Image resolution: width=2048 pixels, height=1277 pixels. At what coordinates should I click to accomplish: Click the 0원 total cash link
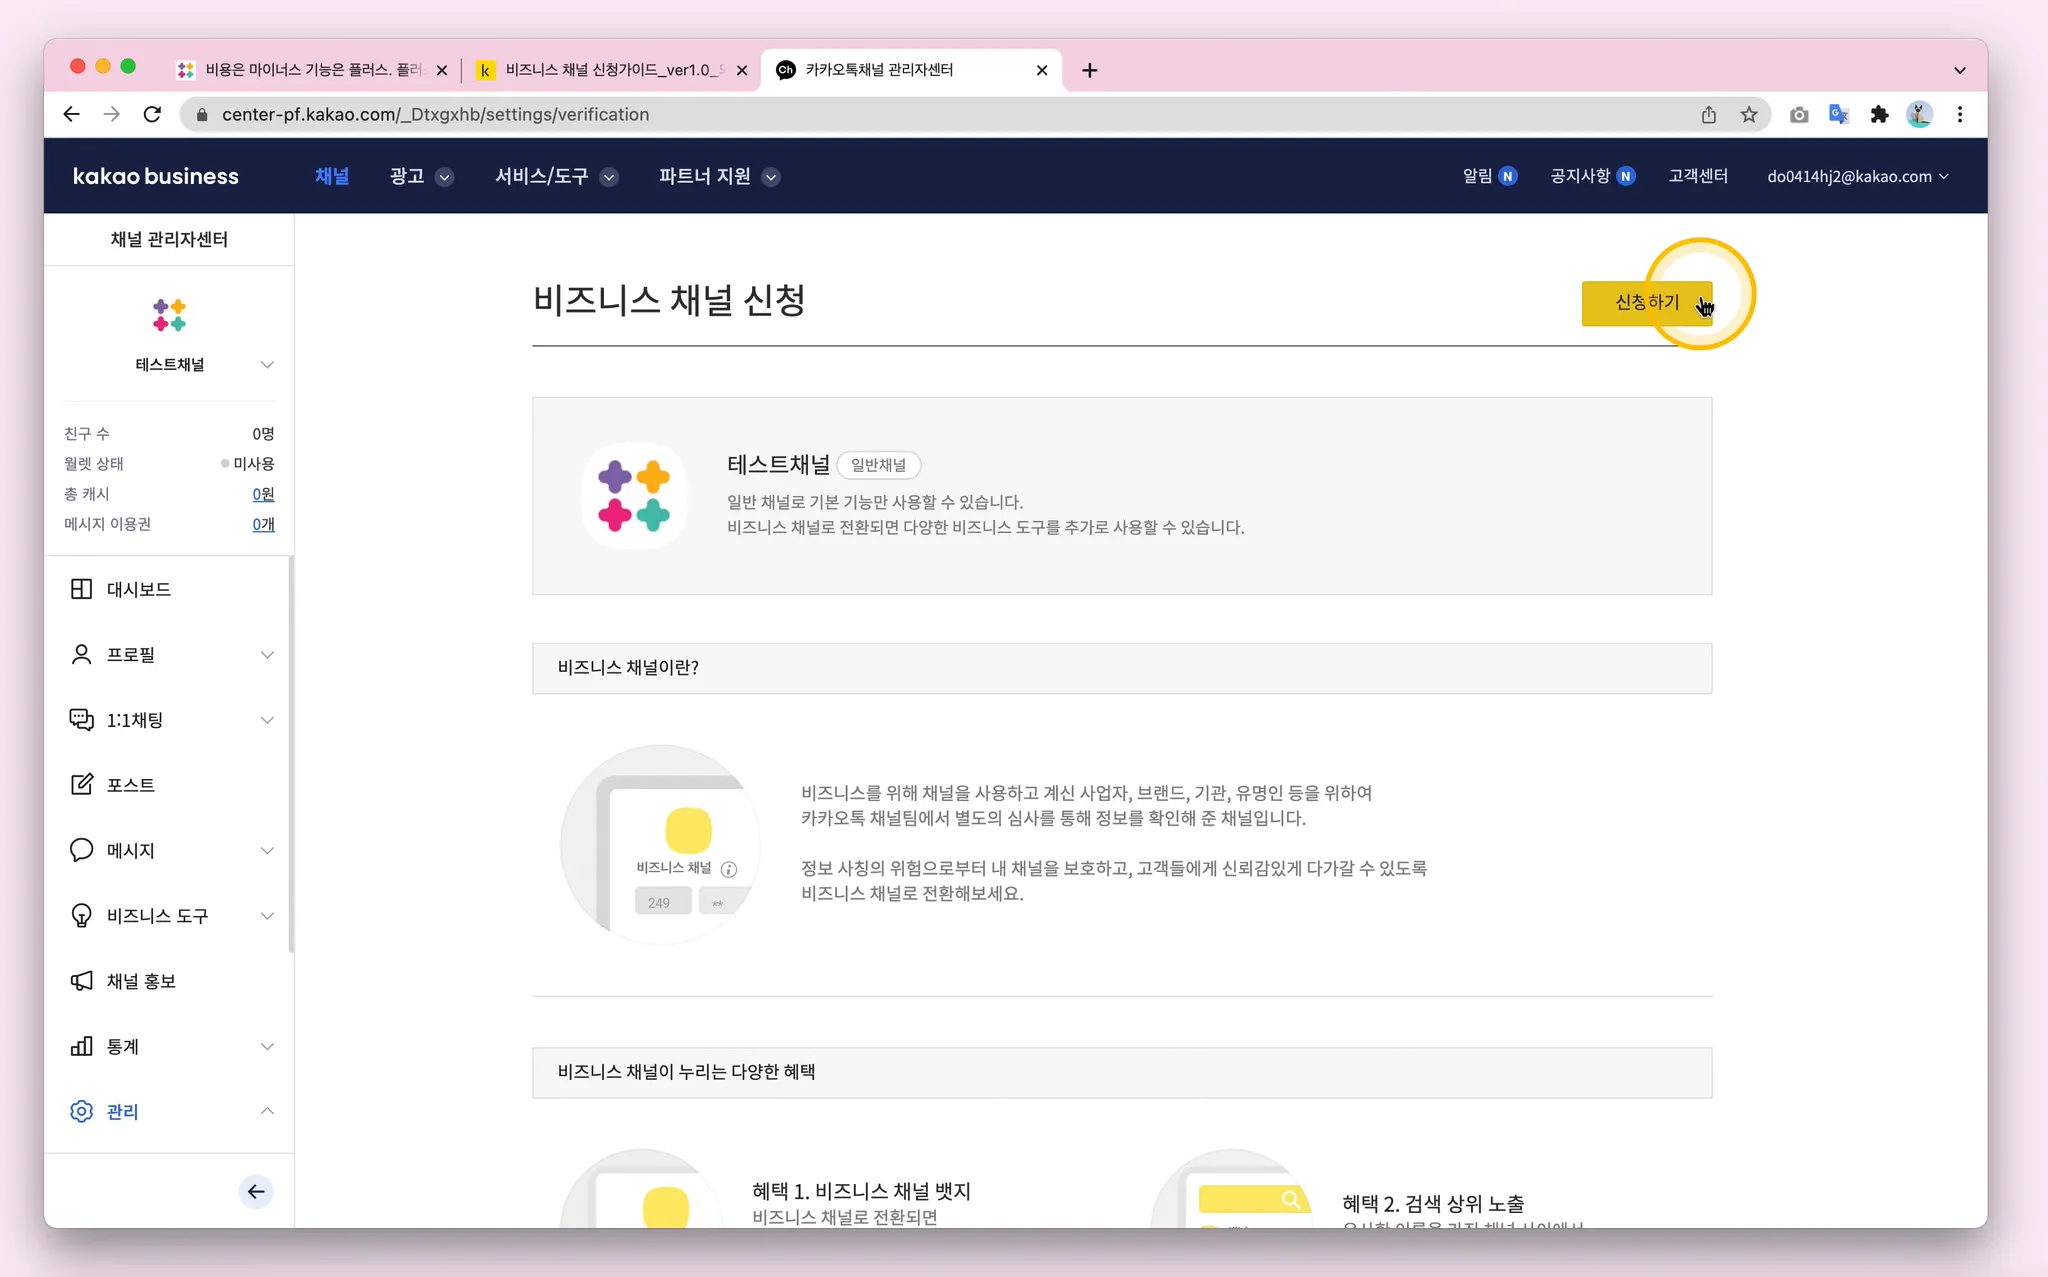pos(263,494)
